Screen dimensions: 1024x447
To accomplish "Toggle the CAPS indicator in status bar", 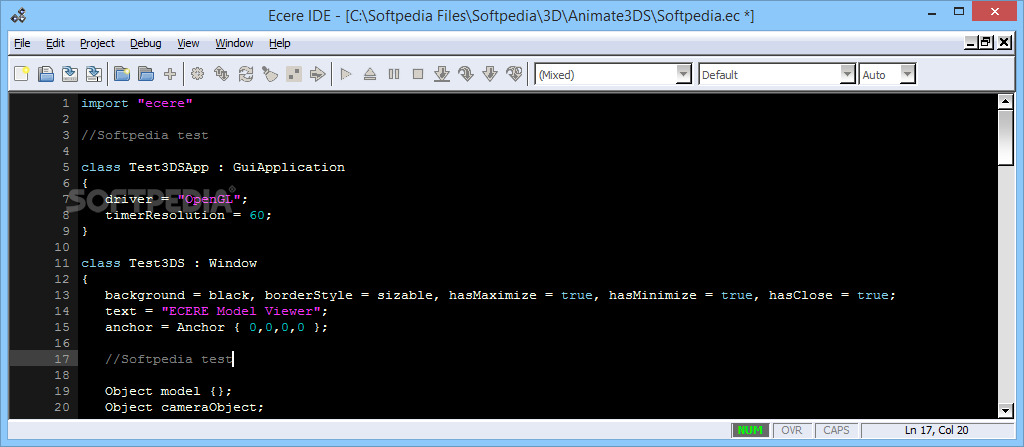I will click(836, 430).
